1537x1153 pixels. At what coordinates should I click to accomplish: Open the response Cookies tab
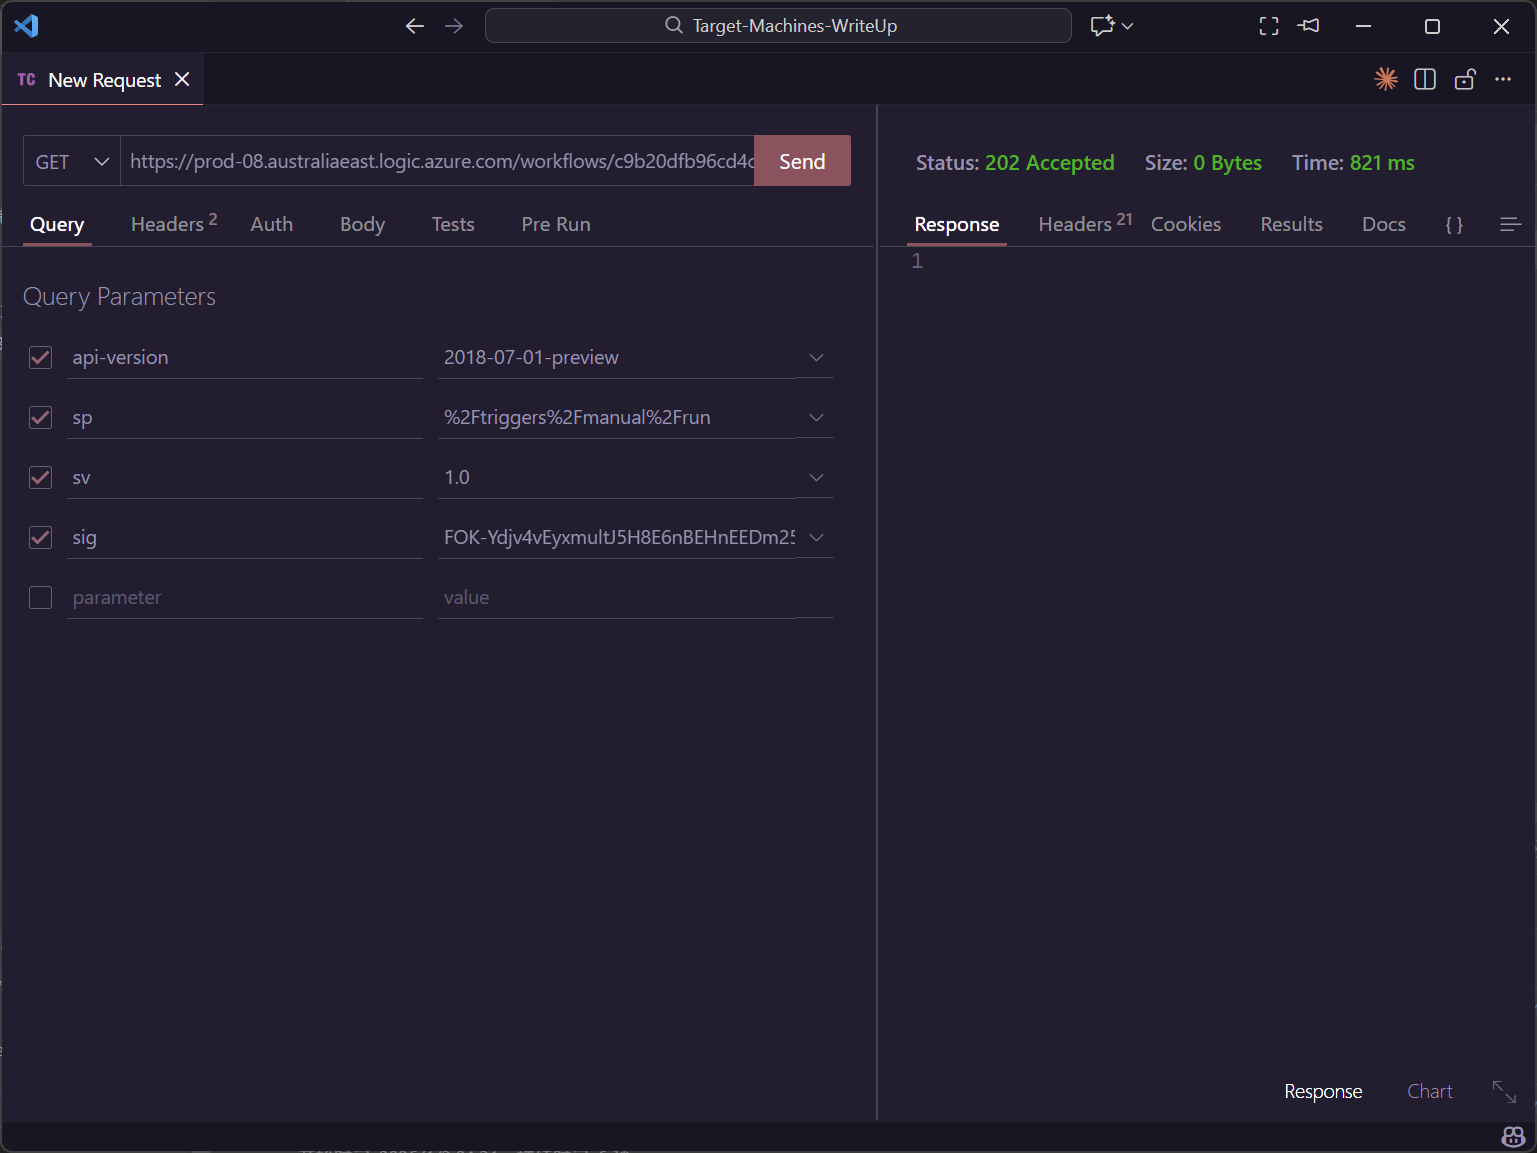point(1185,225)
